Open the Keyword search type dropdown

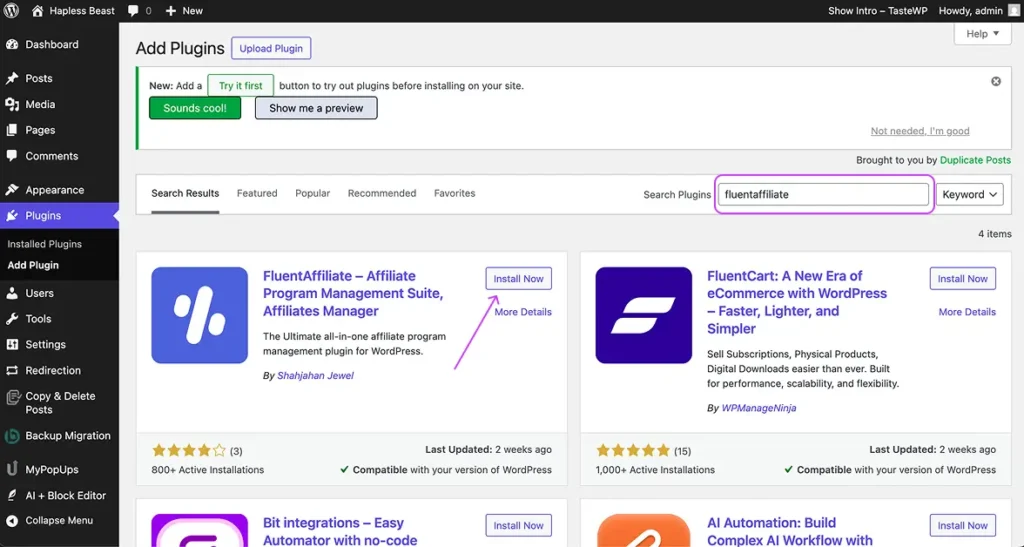click(x=970, y=195)
